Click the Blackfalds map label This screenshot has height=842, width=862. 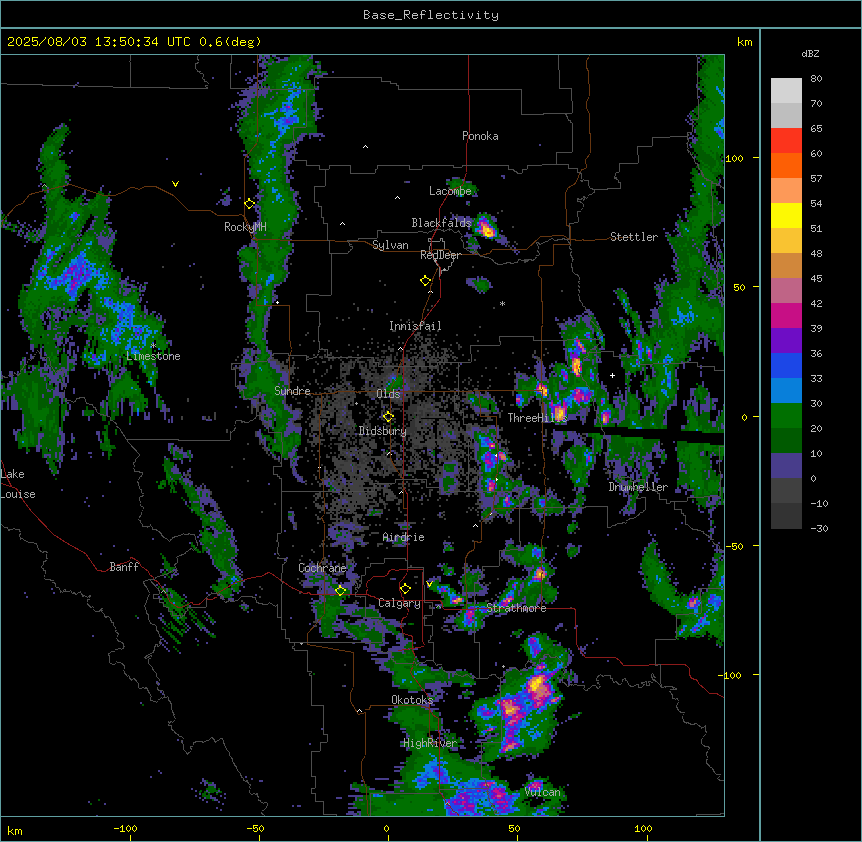(x=441, y=223)
